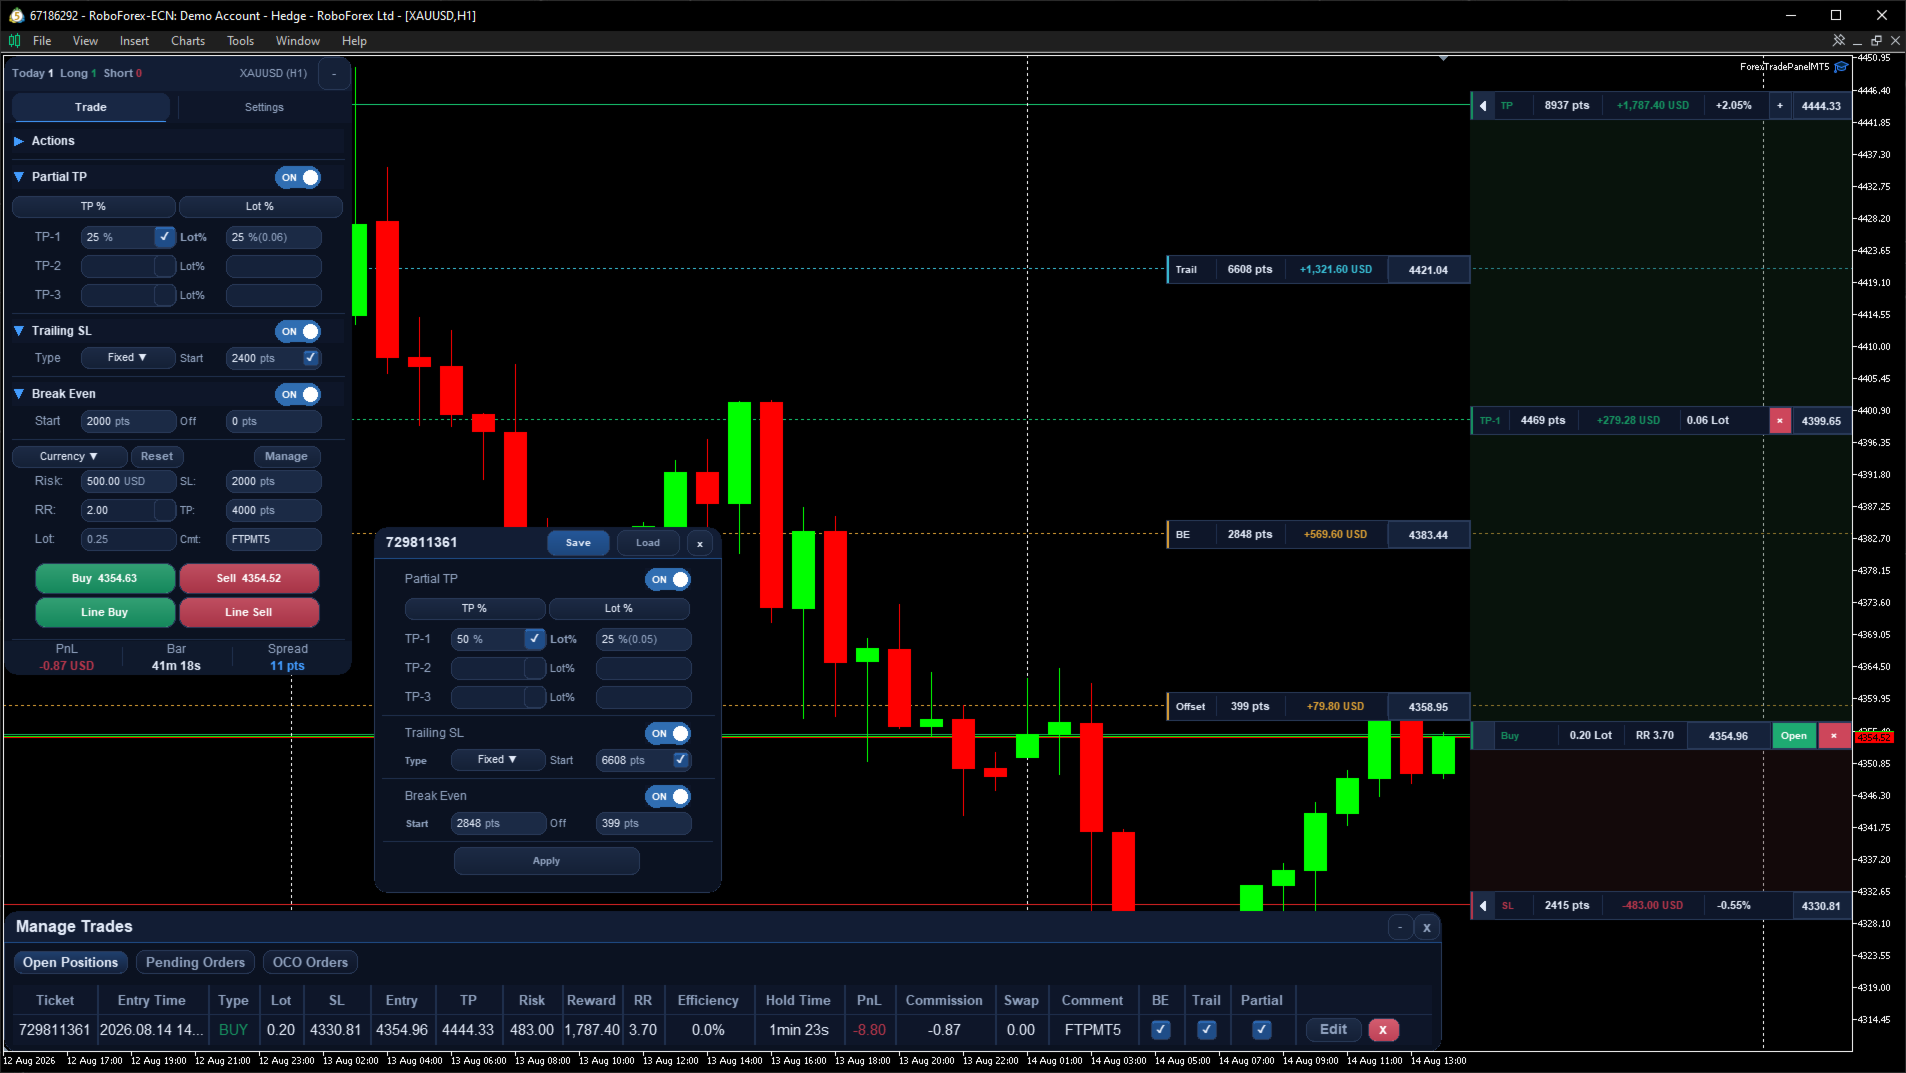Viewport: 1906px width, 1073px height.
Task: Switch to the Settings tab
Action: [x=264, y=108]
